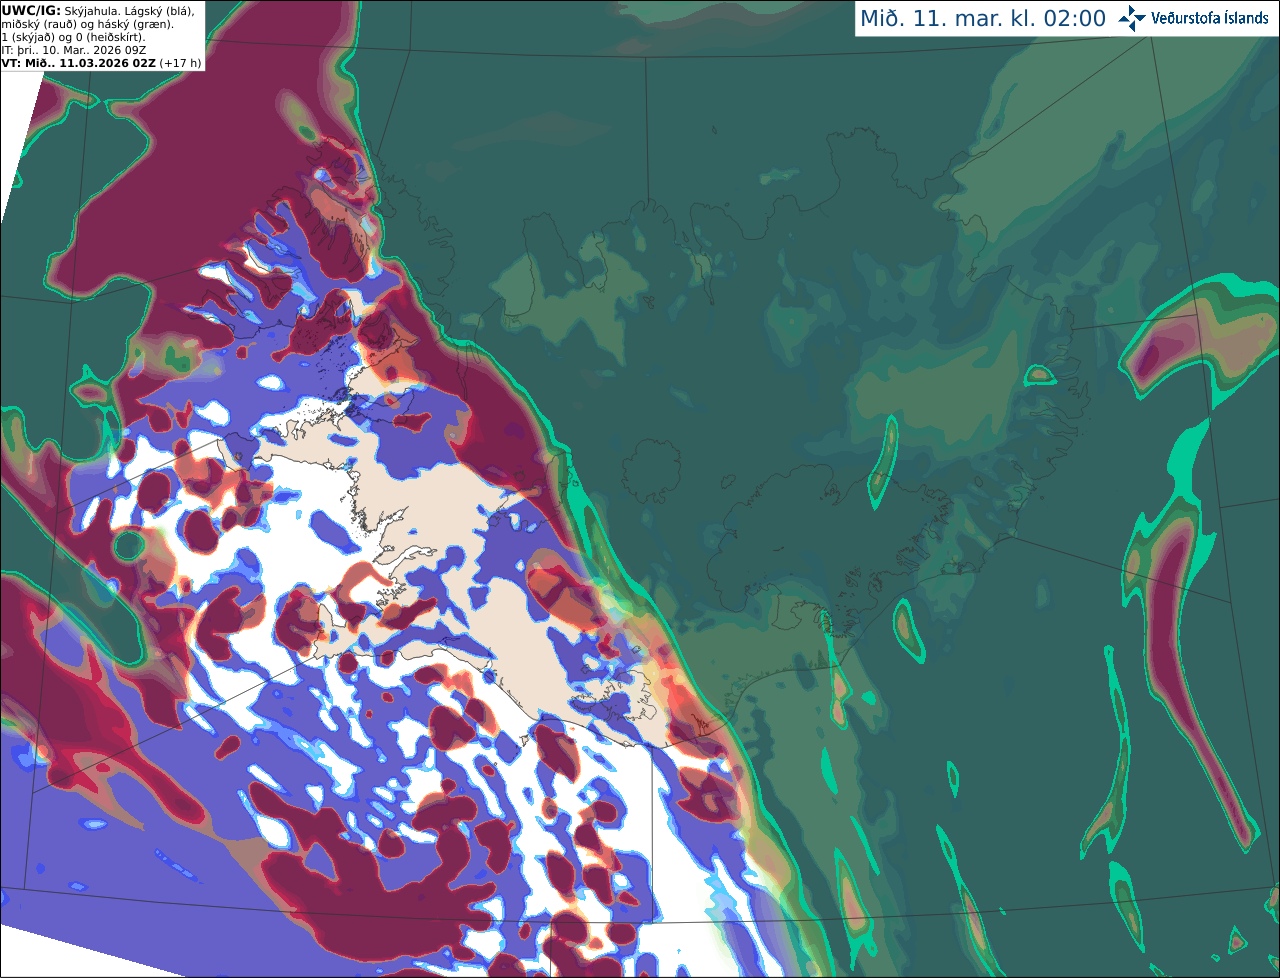The height and width of the screenshot is (978, 1280).
Task: Click the 'Mið. 11. mar. kl. 02:00' timestamp
Action: pyautogui.click(x=983, y=19)
